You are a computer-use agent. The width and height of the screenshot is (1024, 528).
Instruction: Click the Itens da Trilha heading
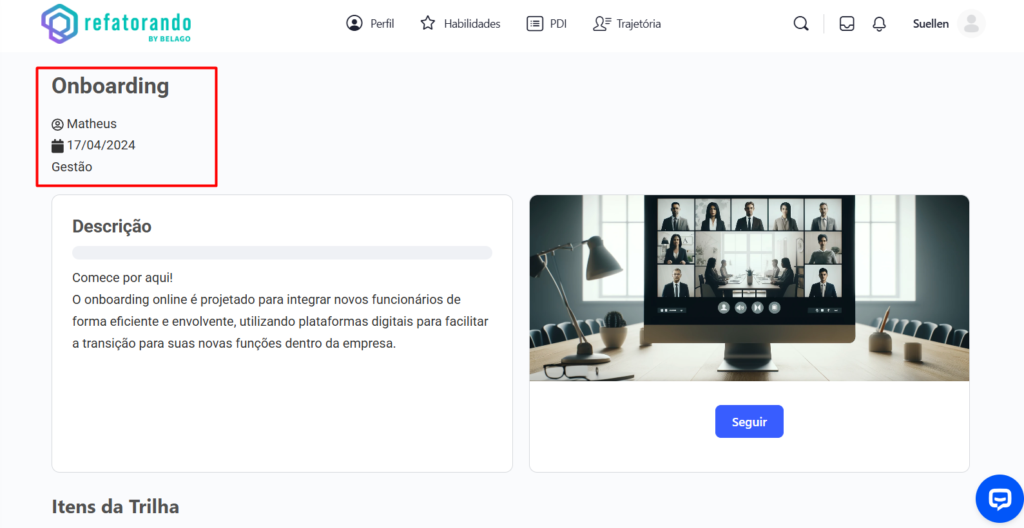point(115,507)
